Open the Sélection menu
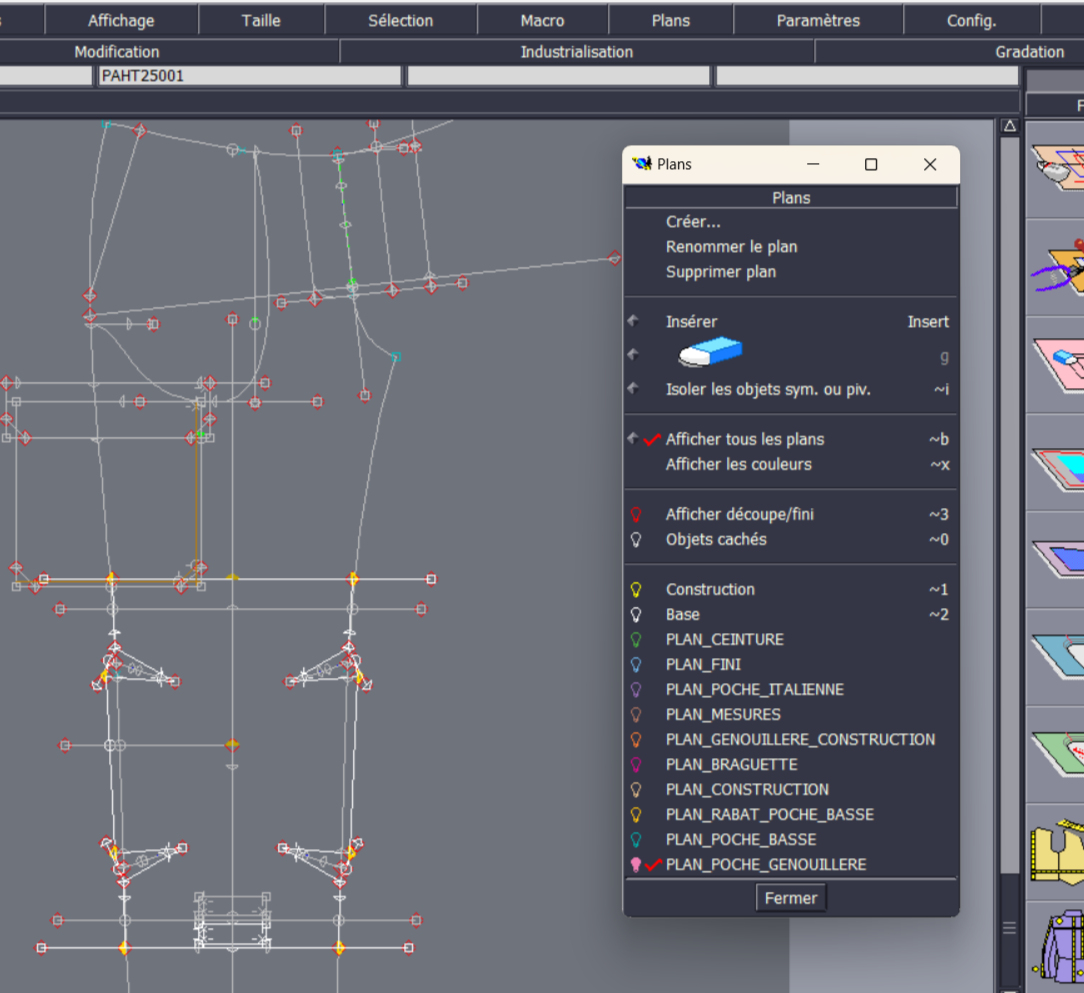This screenshot has height=993, width=1084. [400, 21]
